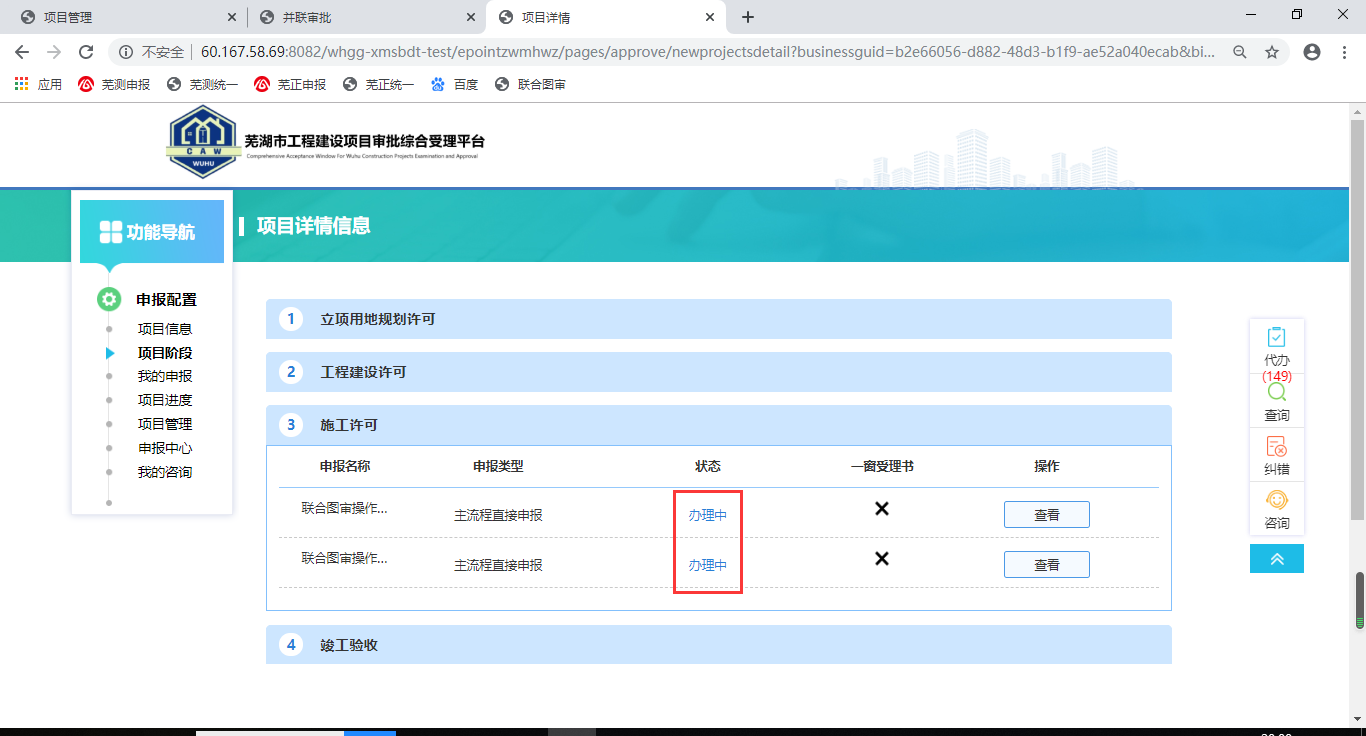The width and height of the screenshot is (1366, 736).
Task: Open the Chrome profile avatar icon
Action: point(1312,52)
